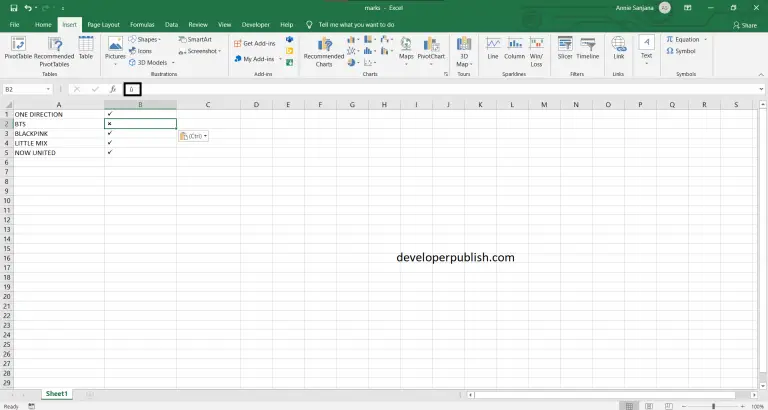
Task: Click the Share button
Action: 742,24
